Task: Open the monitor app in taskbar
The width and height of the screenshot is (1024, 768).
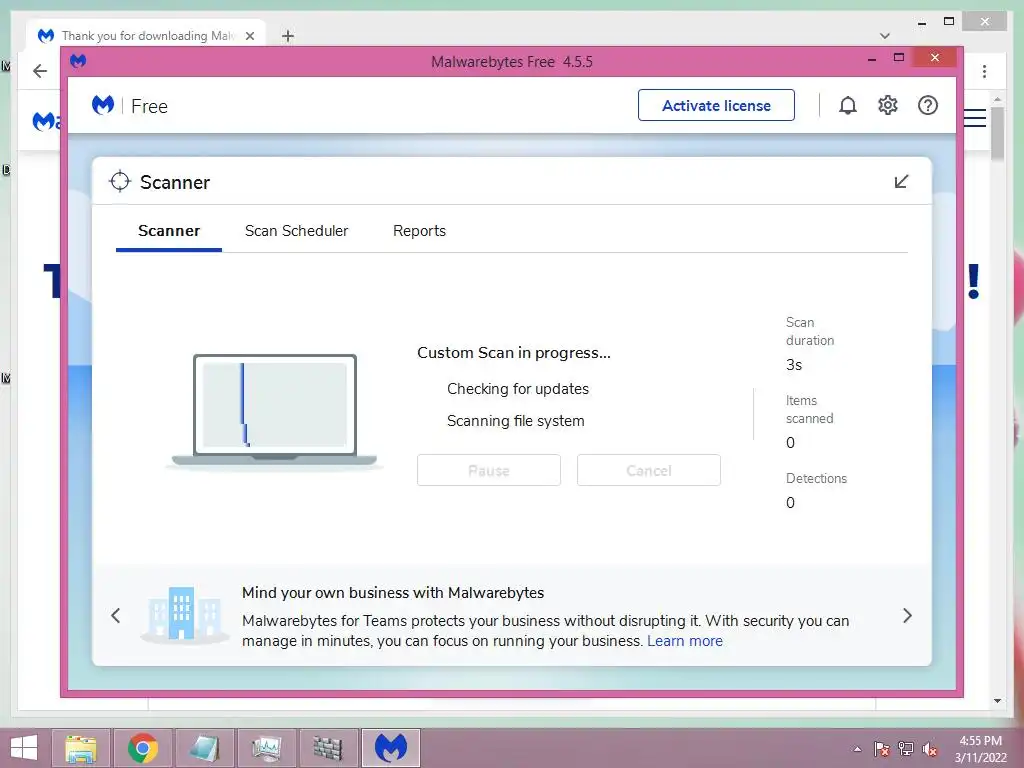Action: (x=267, y=748)
